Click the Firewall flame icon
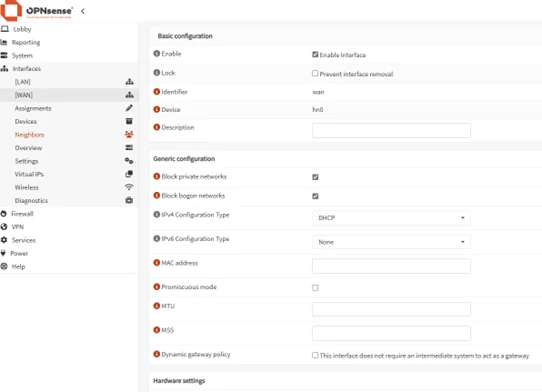Screen dimensions: 542x392 (3, 214)
